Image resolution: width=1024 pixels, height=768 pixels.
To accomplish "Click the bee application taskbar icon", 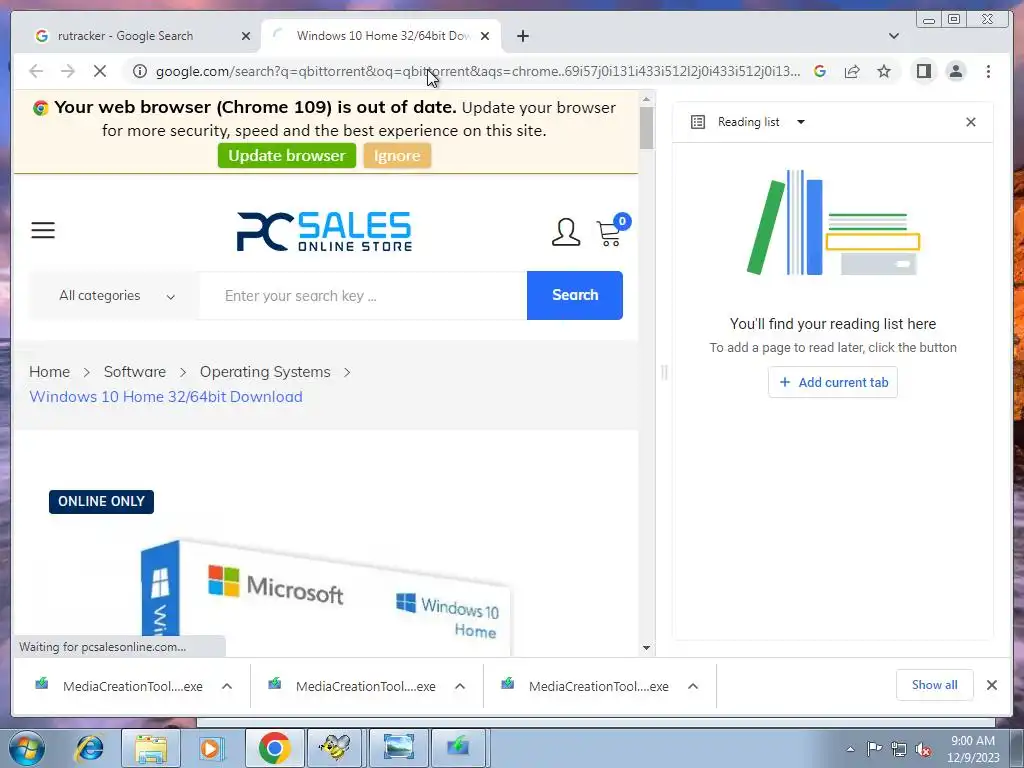I will [x=336, y=748].
